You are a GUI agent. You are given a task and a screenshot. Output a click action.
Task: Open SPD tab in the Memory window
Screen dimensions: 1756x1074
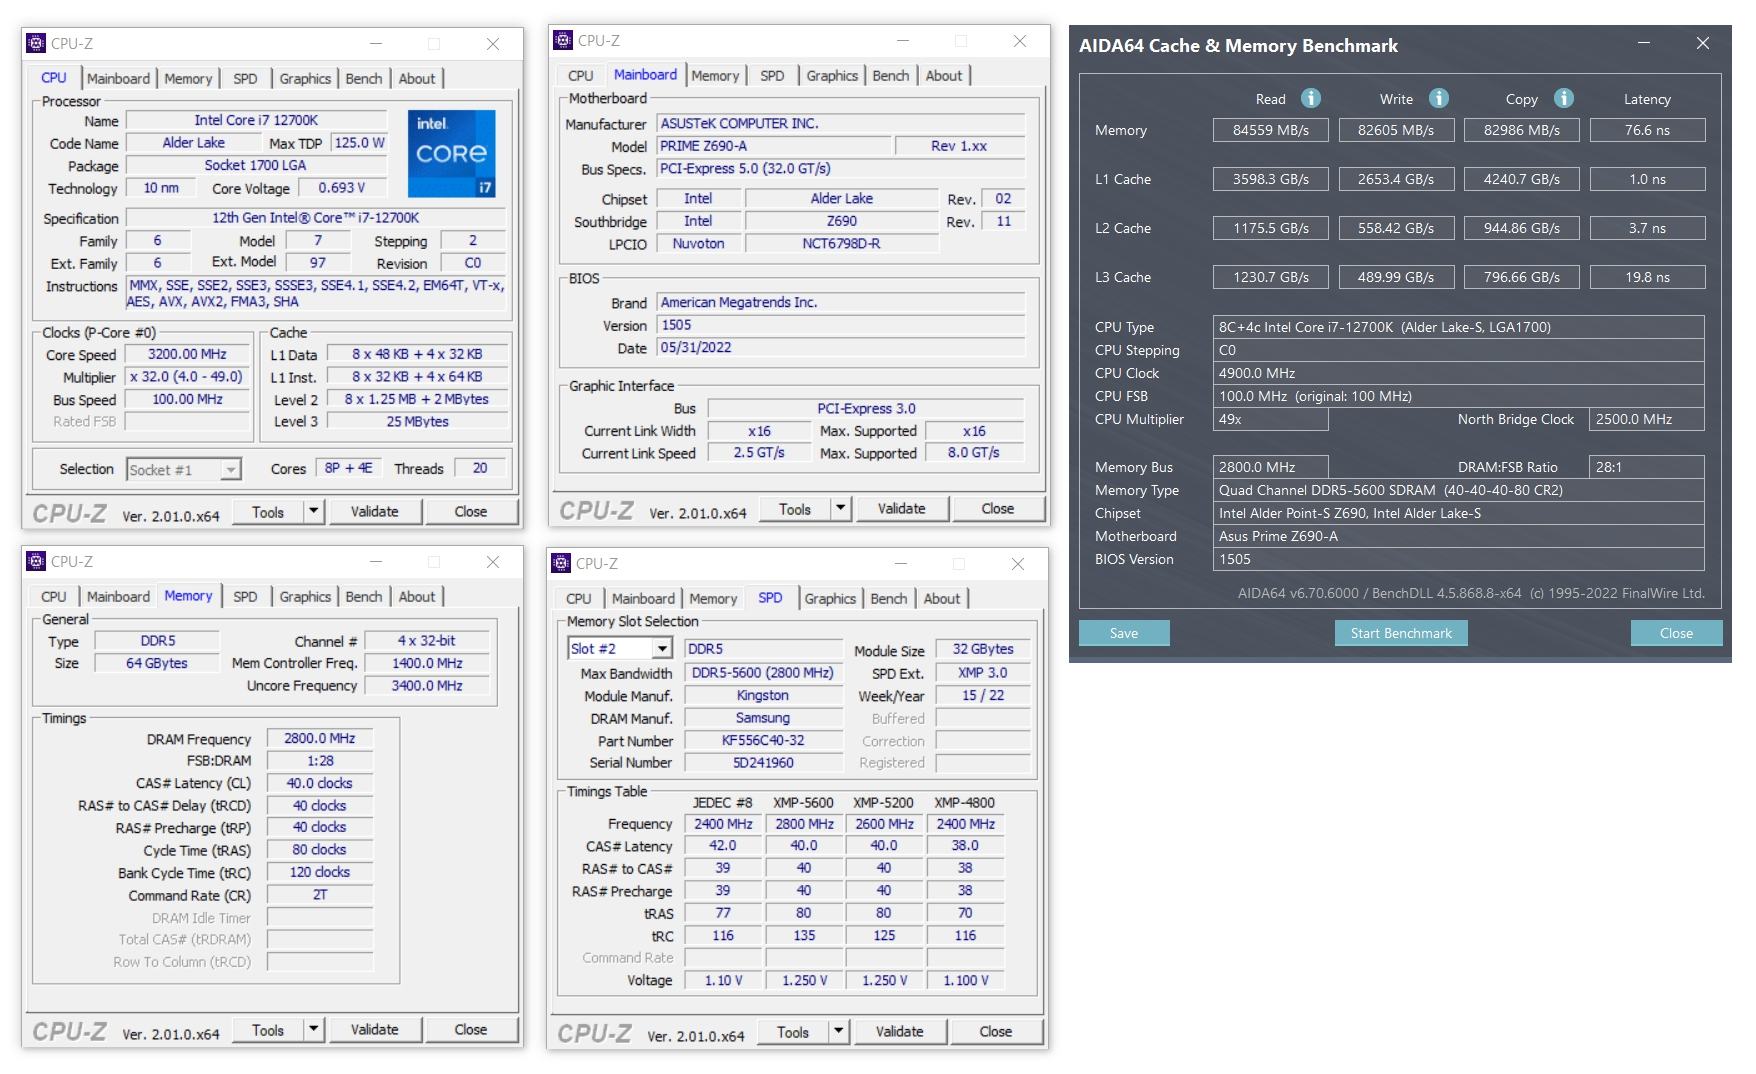245,596
